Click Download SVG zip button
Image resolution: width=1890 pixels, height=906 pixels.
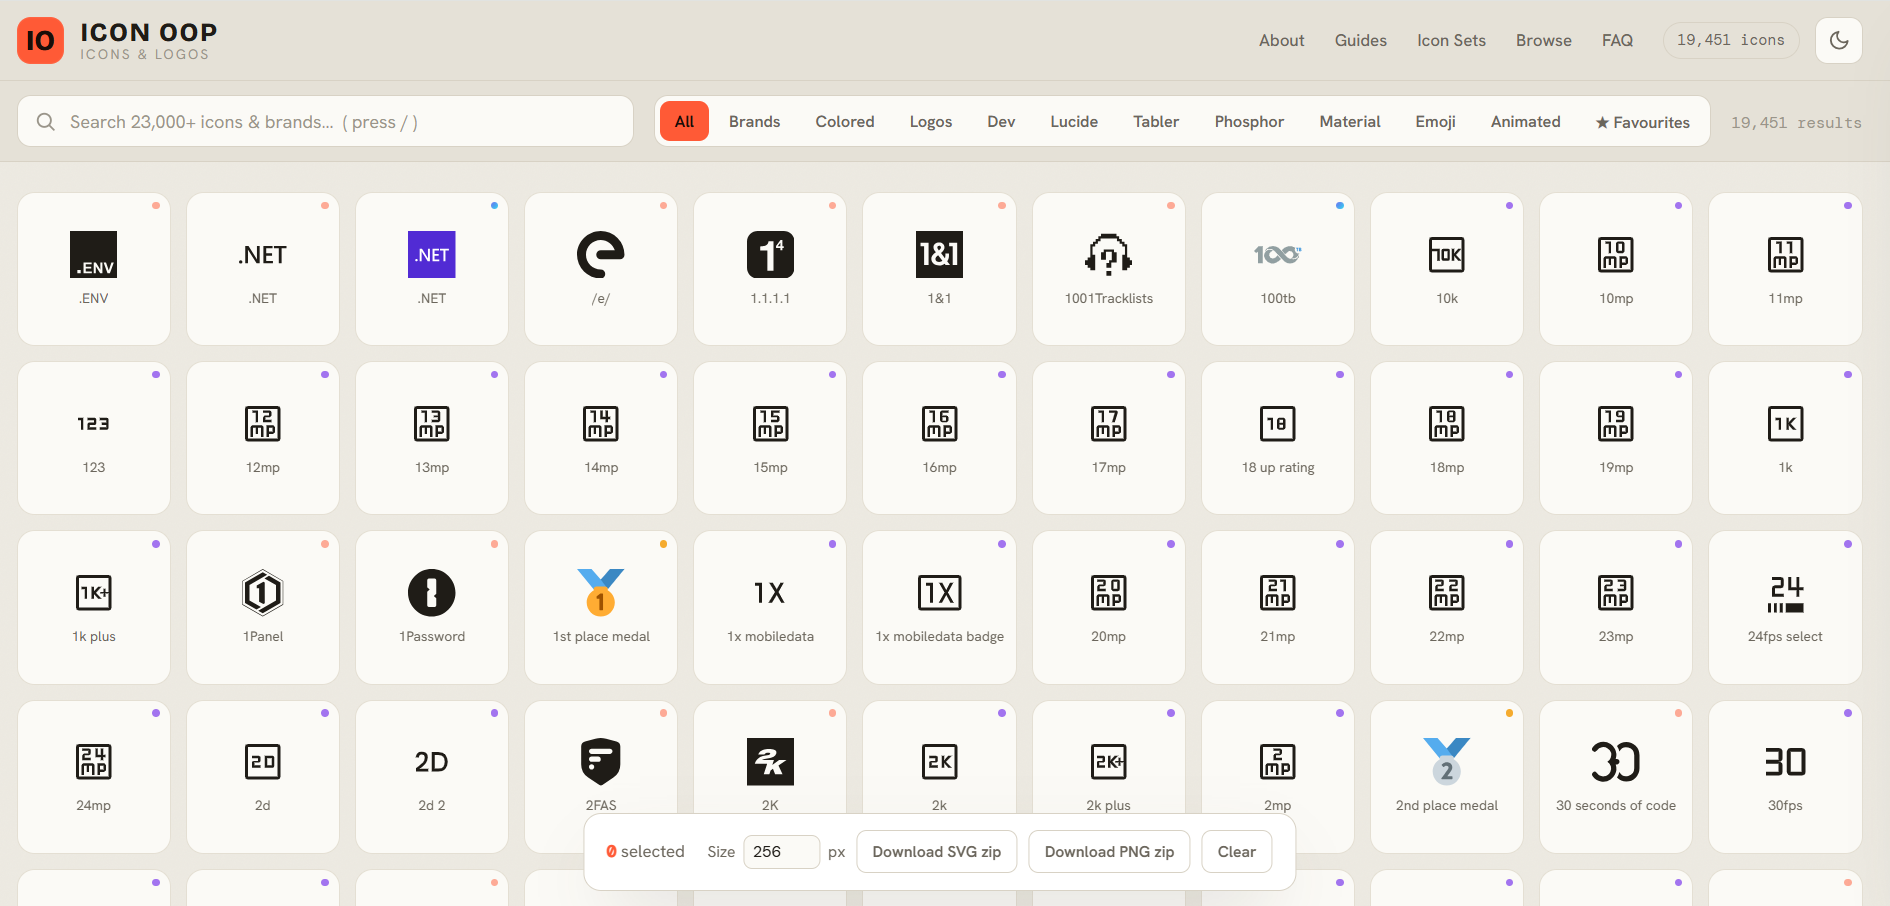point(937,852)
